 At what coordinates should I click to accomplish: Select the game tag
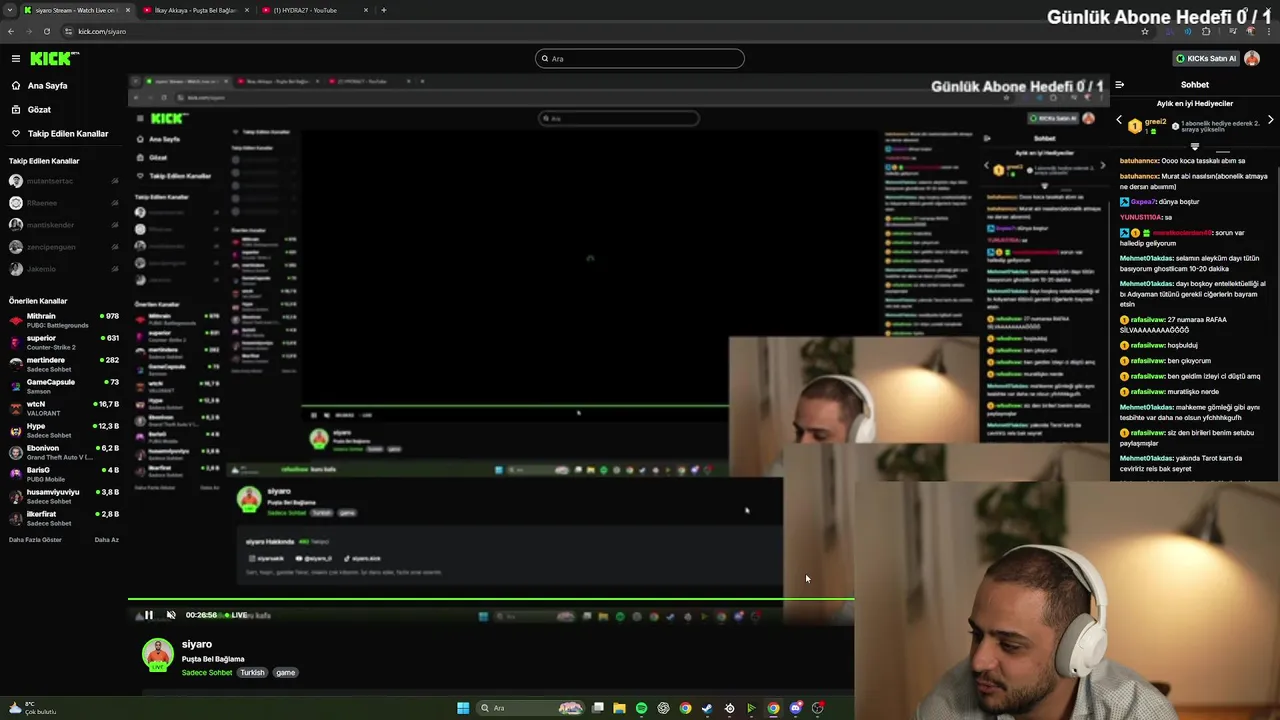[x=286, y=673]
